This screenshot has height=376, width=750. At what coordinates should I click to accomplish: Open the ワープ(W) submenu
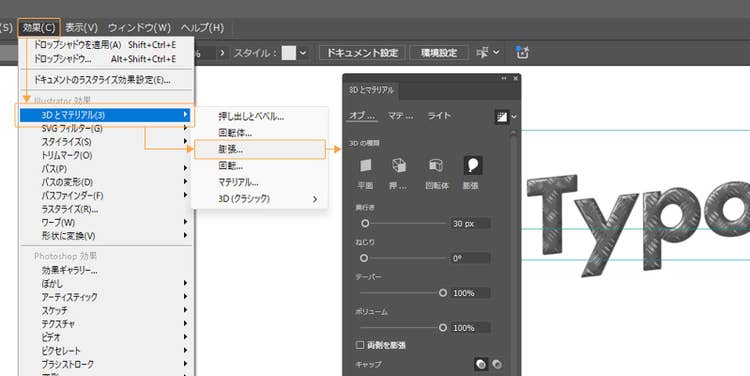click(x=106, y=222)
